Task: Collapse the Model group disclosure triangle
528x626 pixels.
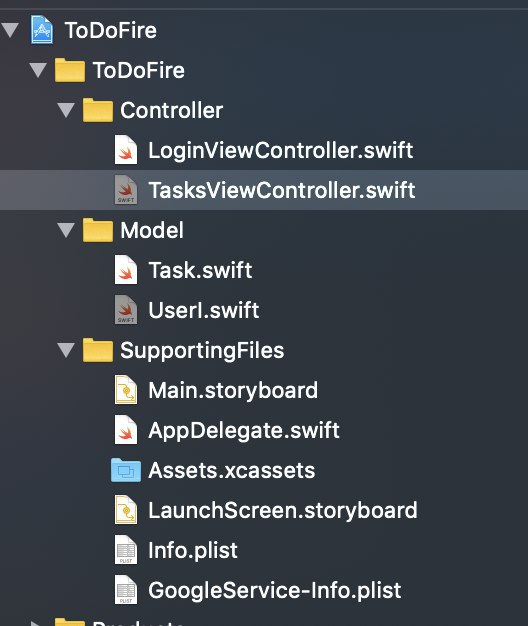Action: pyautogui.click(x=66, y=230)
